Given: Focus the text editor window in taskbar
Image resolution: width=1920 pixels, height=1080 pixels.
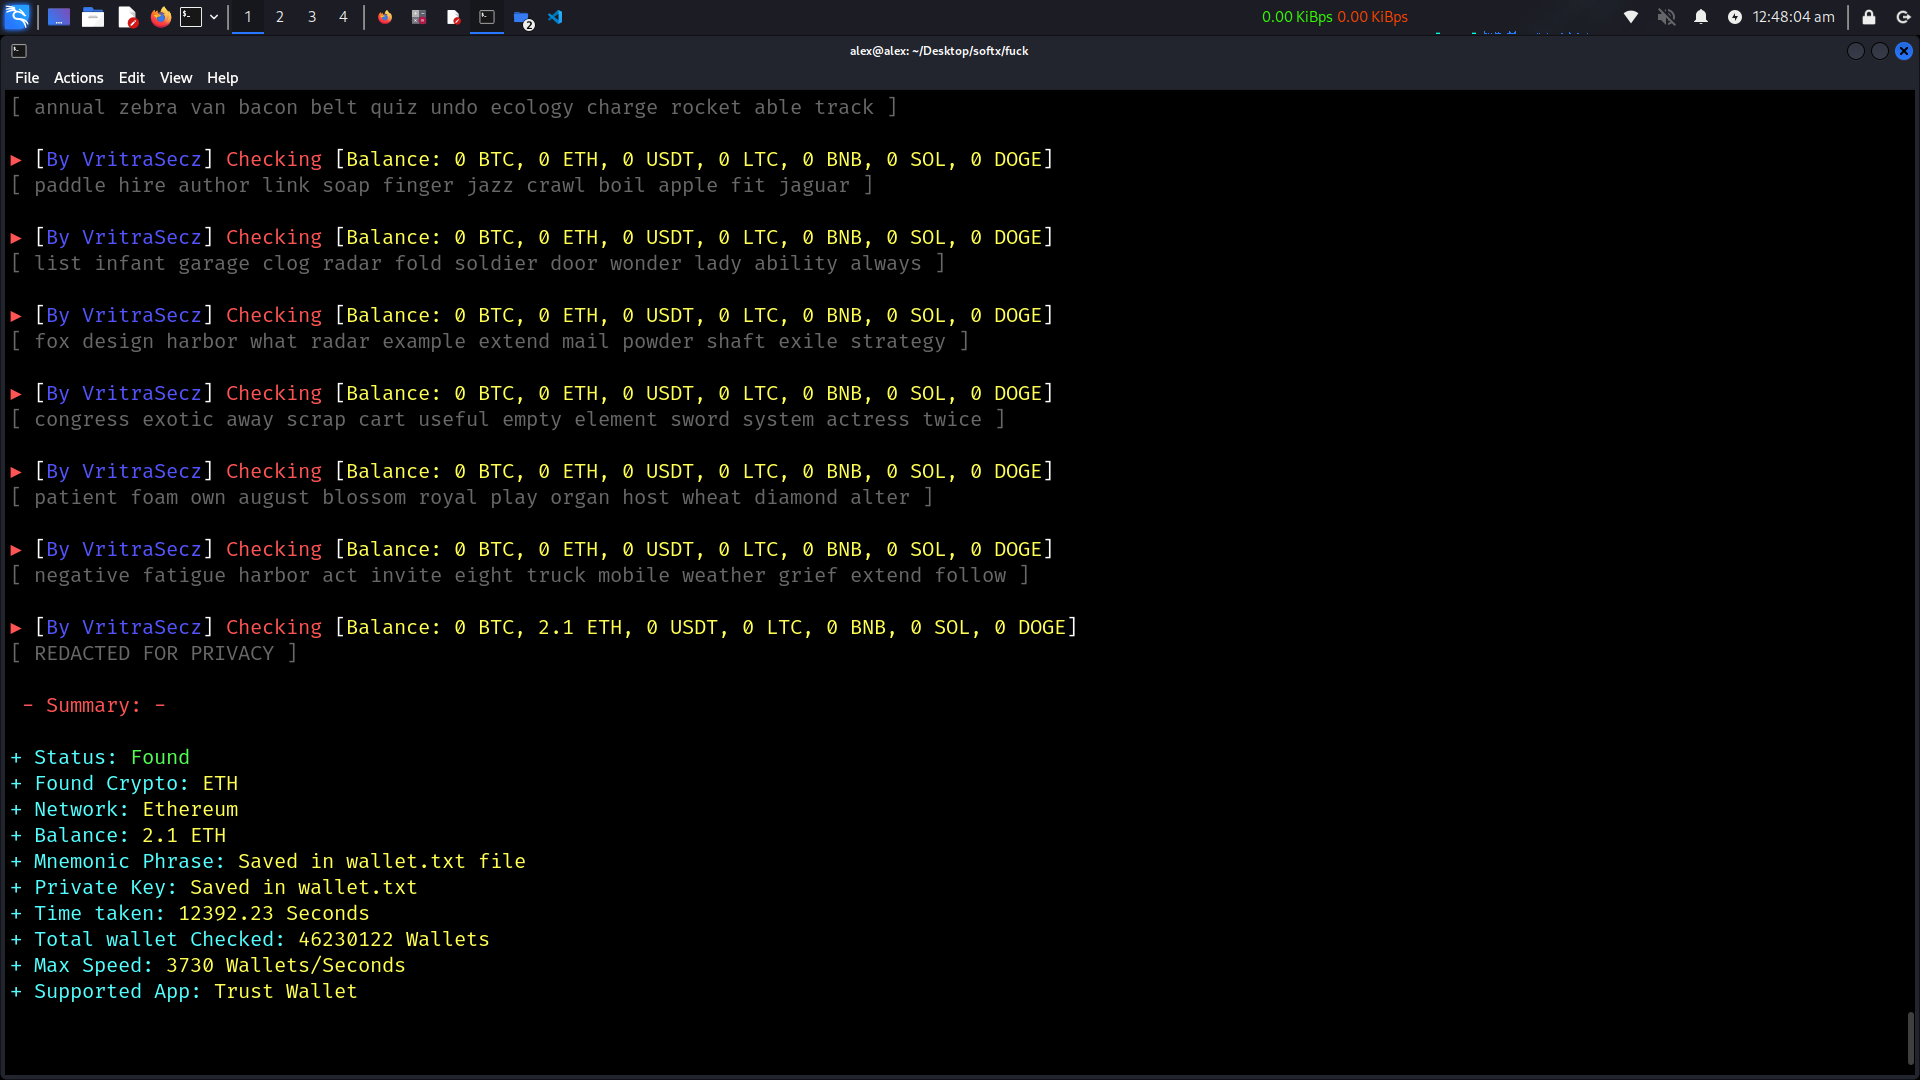Looking at the screenshot, I should click(453, 17).
